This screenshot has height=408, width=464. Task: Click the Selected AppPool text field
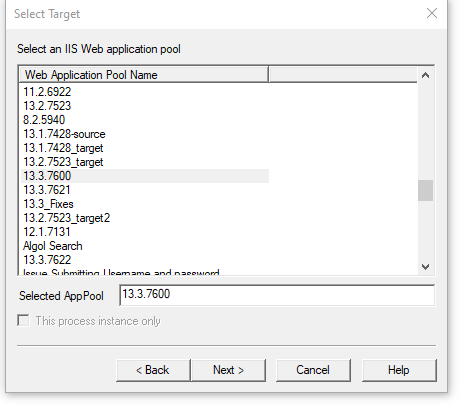[277, 295]
